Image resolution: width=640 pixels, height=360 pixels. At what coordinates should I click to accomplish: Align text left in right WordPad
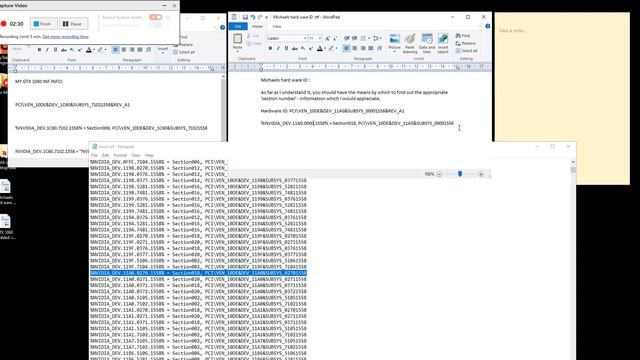click(x=347, y=49)
